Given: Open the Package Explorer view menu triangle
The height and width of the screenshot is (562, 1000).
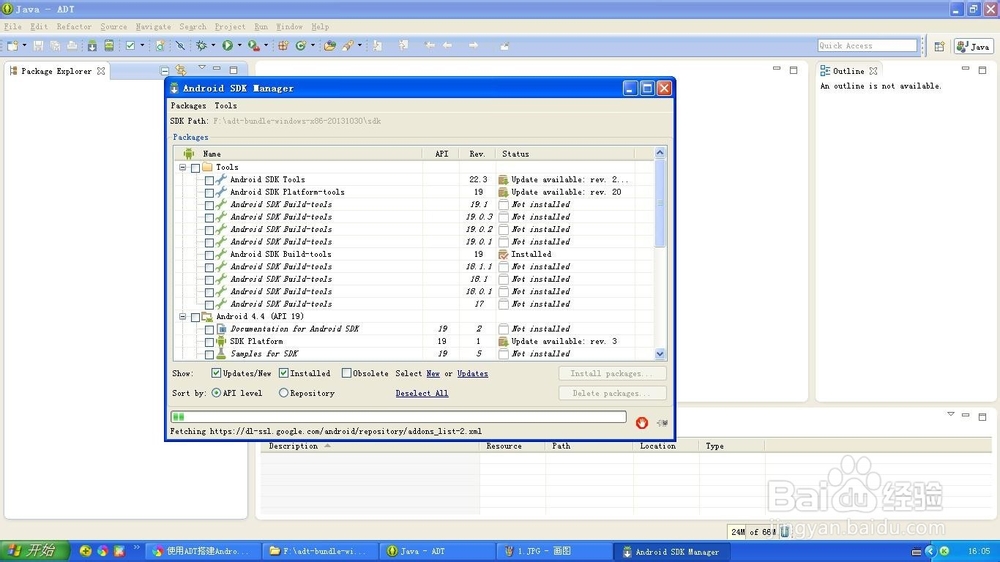Looking at the screenshot, I should click(202, 68).
